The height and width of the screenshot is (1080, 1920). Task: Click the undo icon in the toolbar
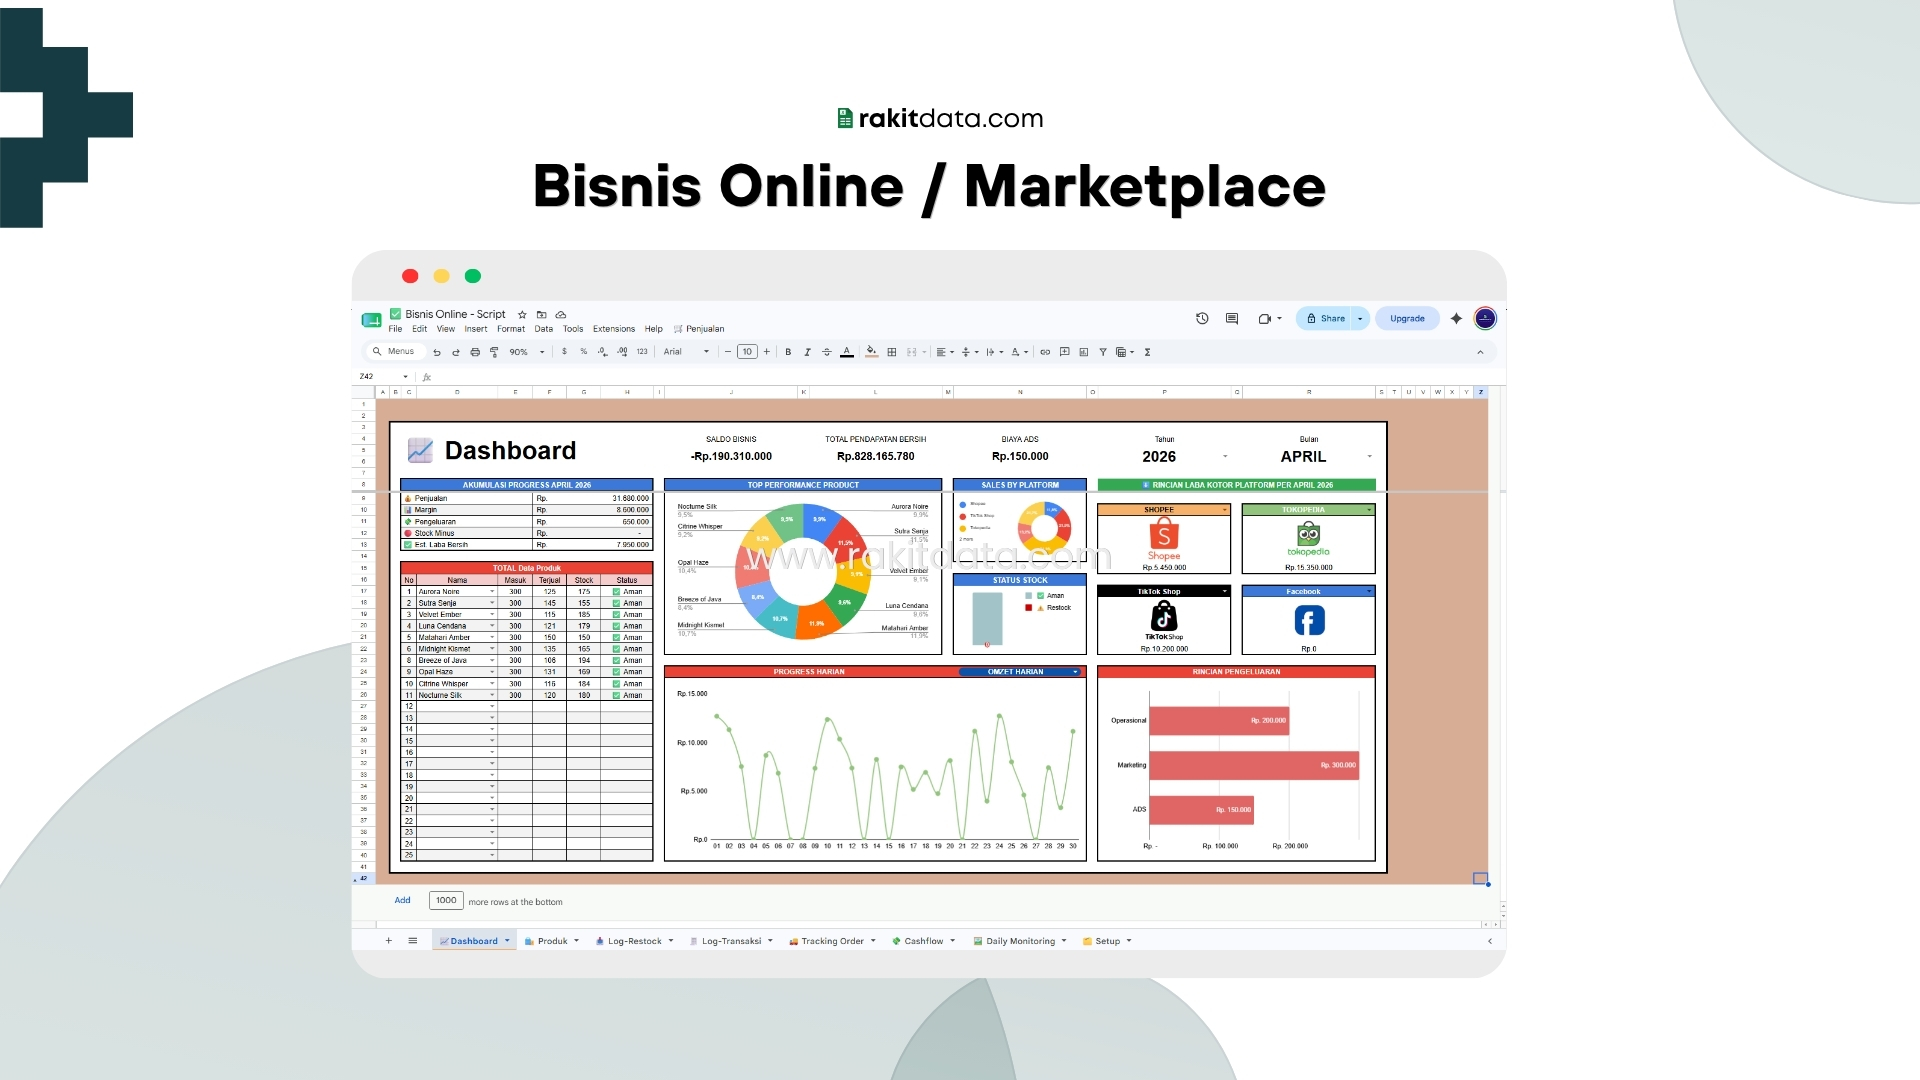pos(437,352)
